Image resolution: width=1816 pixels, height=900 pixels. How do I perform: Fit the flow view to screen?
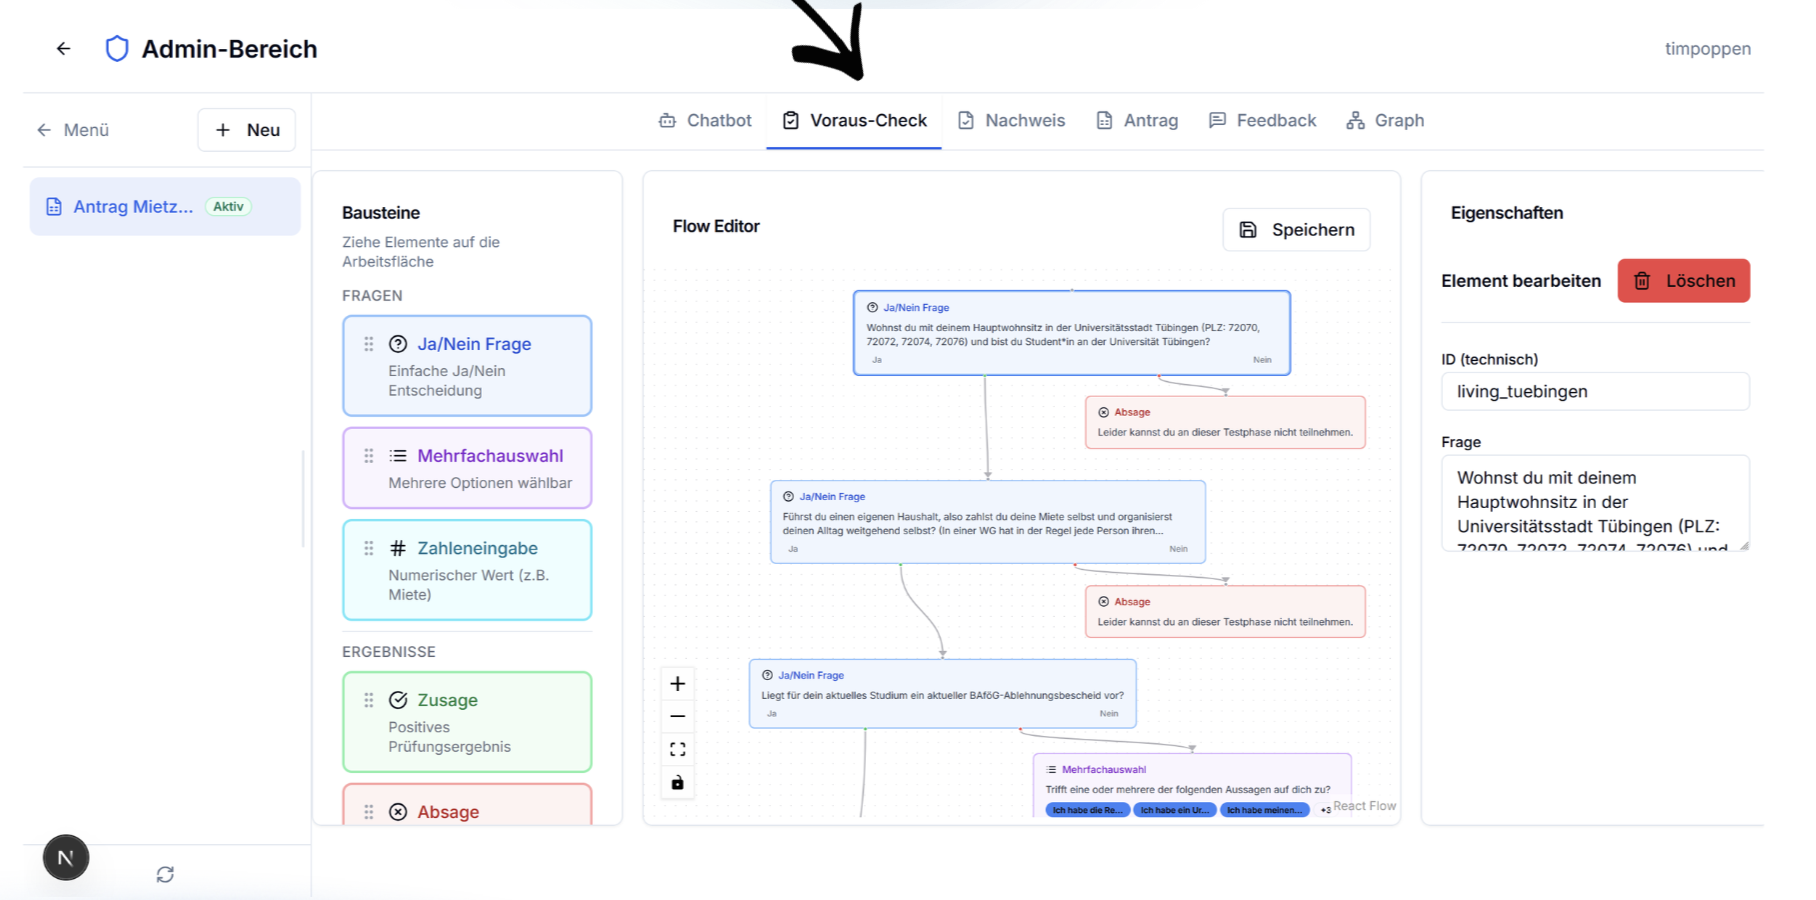click(x=677, y=749)
